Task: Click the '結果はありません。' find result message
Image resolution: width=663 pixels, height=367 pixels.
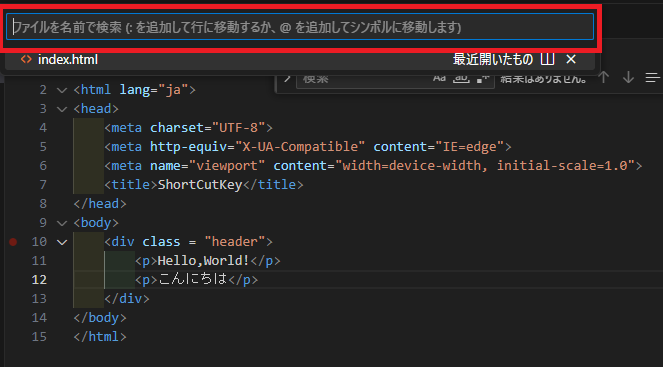Action: (x=544, y=79)
